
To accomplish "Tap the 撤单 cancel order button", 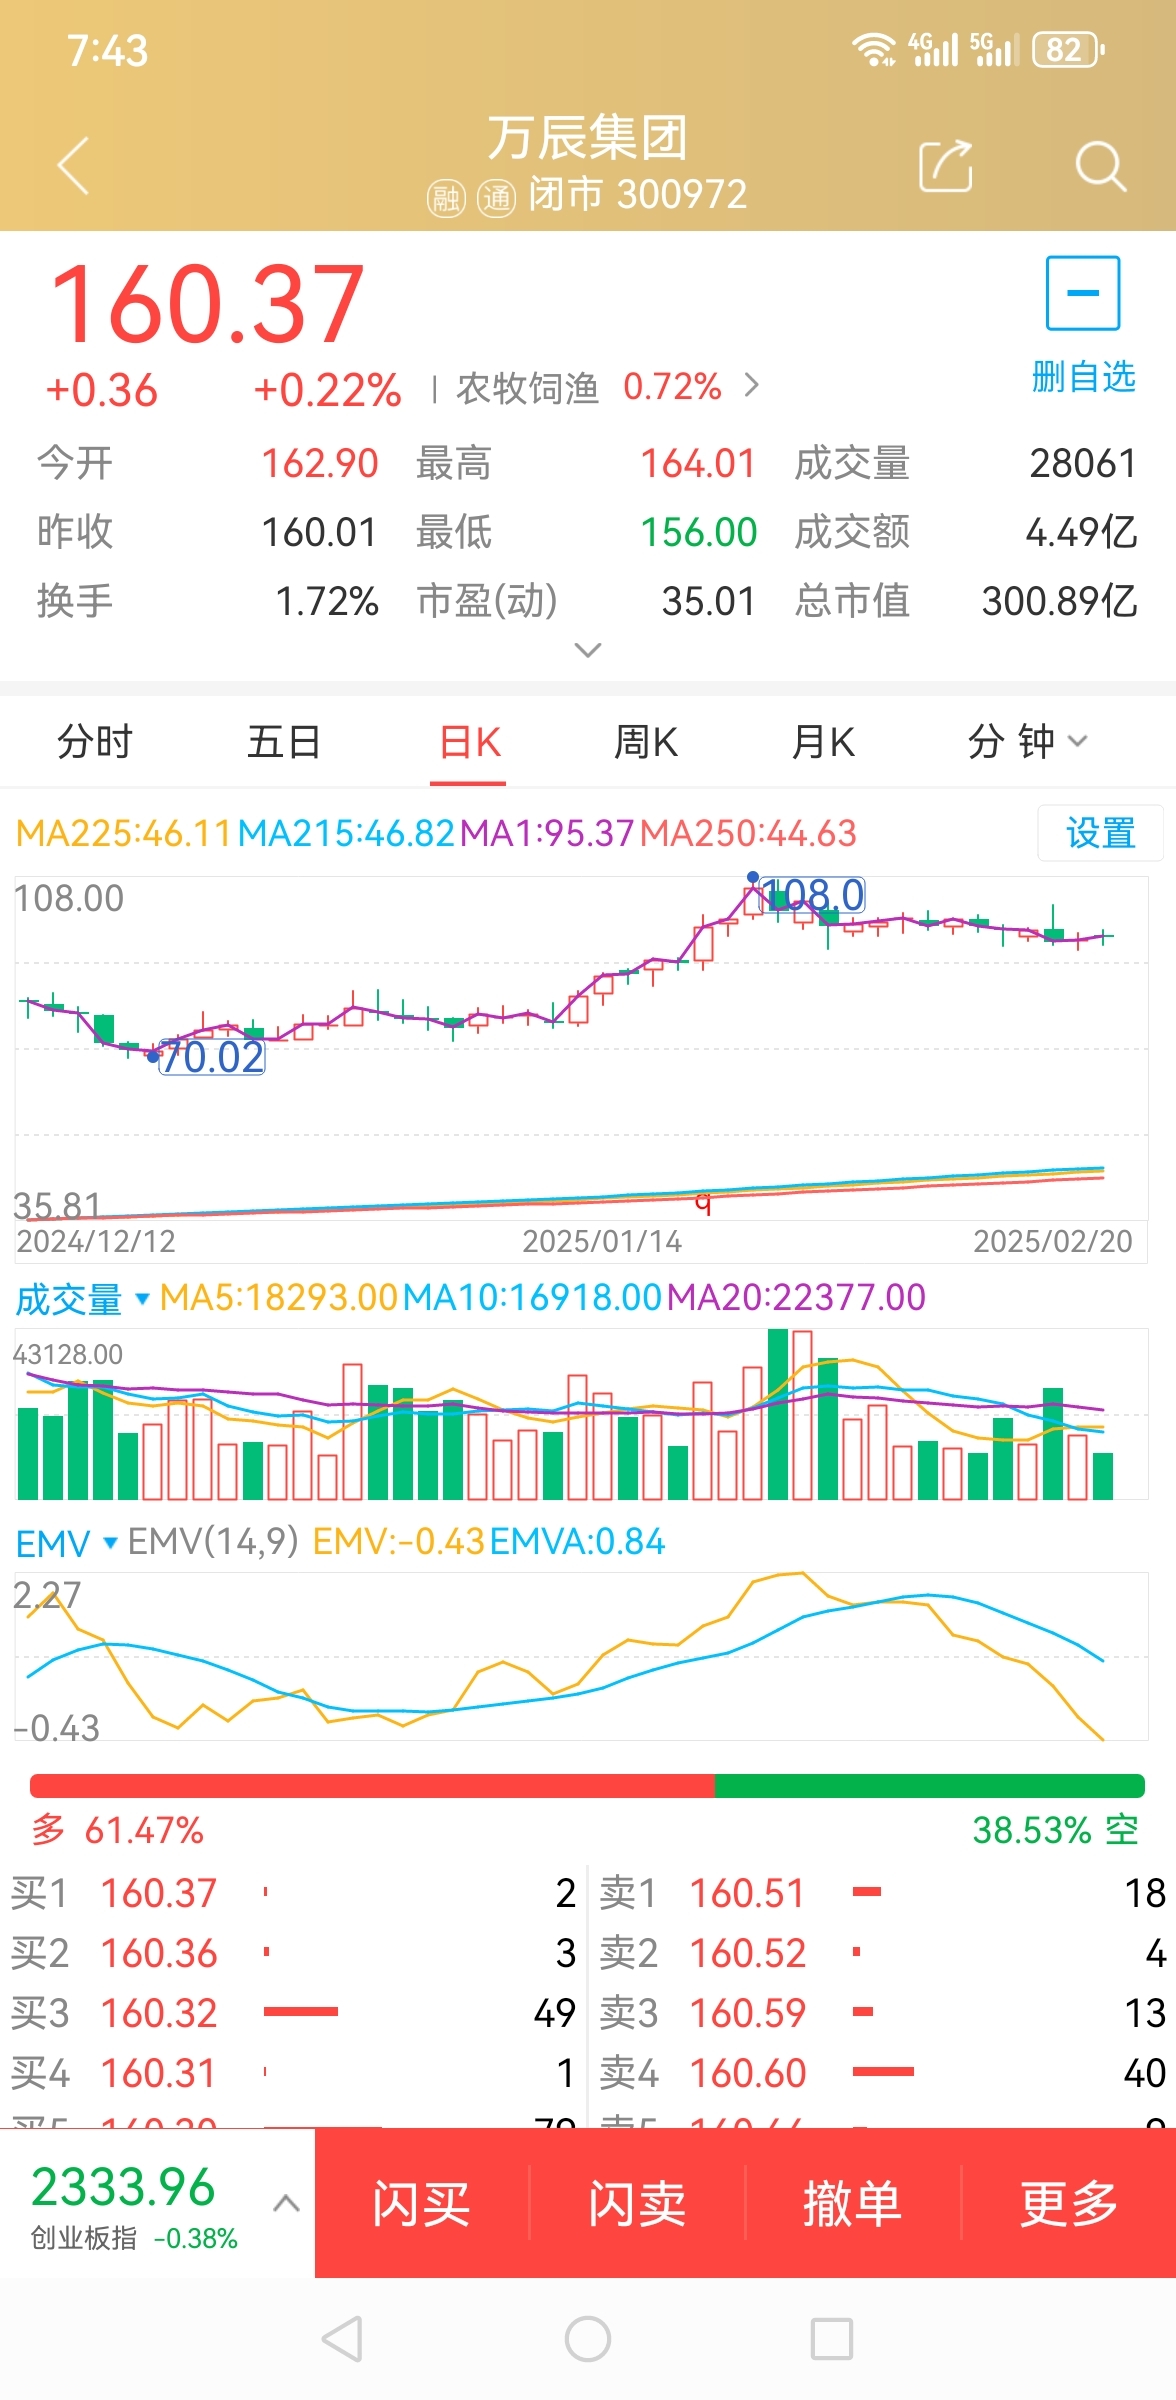I will 853,2203.
